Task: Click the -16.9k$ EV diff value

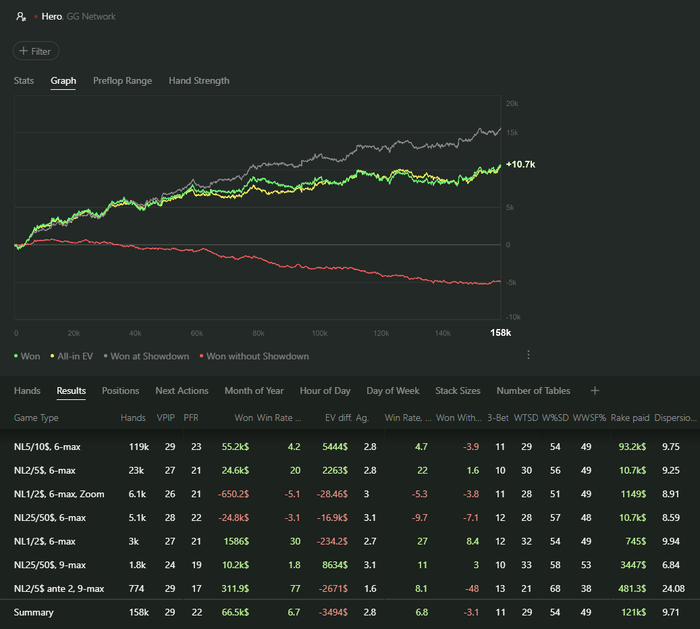Action: [x=332, y=518]
